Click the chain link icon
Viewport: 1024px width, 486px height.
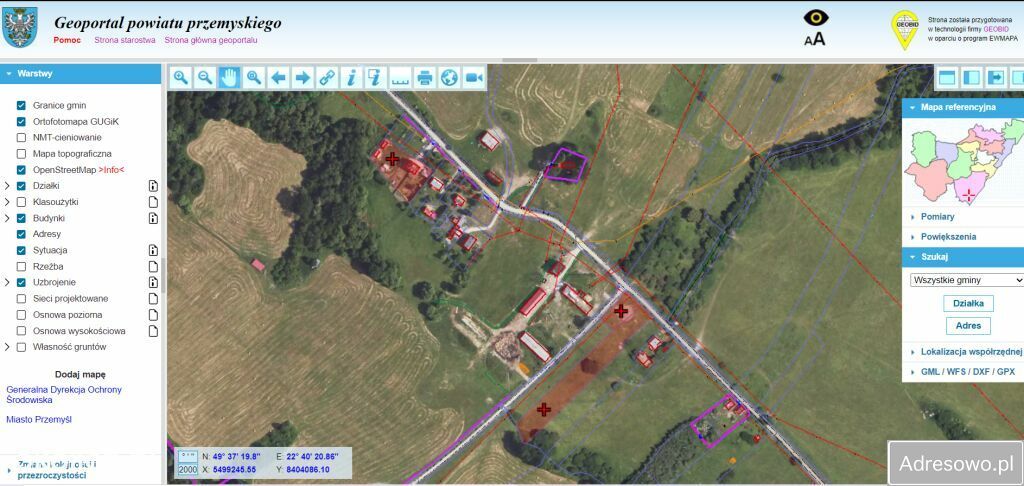point(327,78)
